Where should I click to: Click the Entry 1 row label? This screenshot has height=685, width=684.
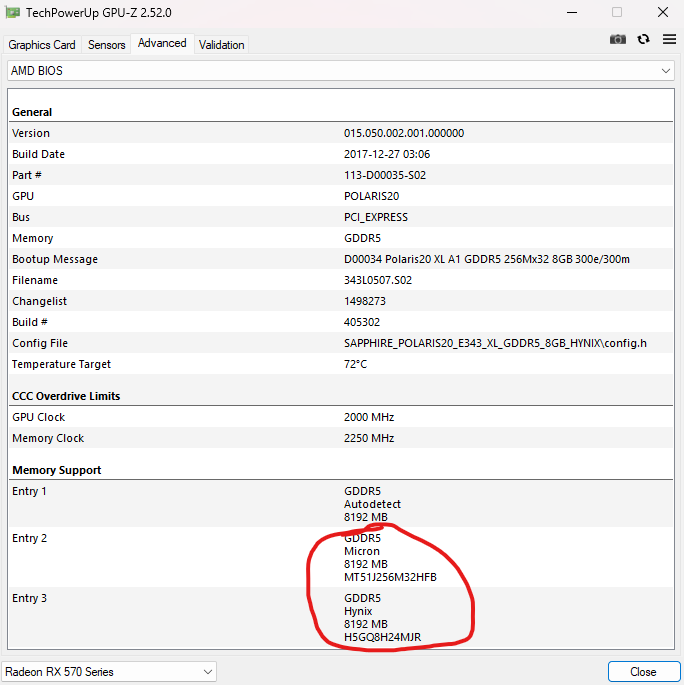(x=29, y=491)
